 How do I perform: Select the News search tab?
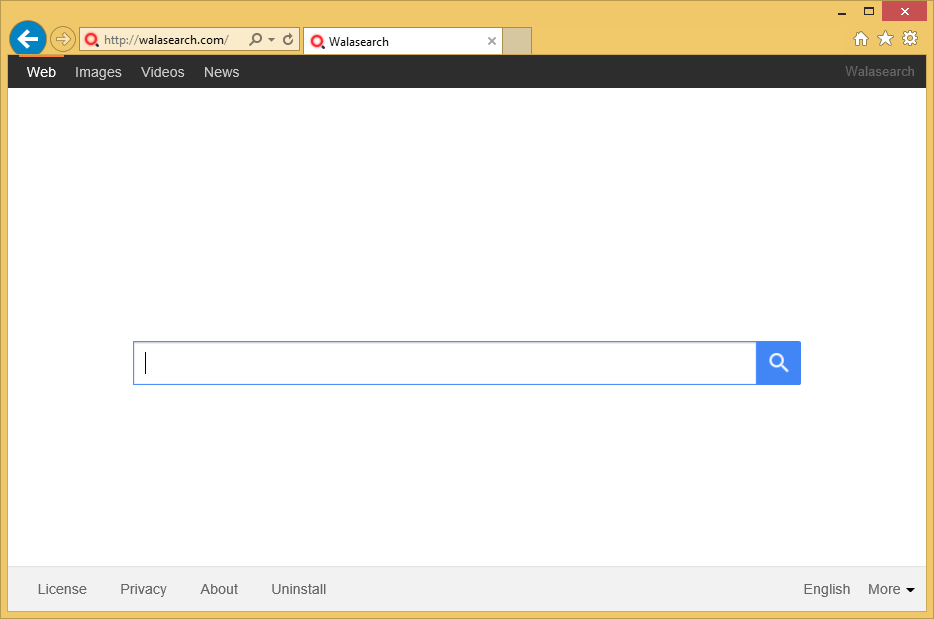point(221,72)
